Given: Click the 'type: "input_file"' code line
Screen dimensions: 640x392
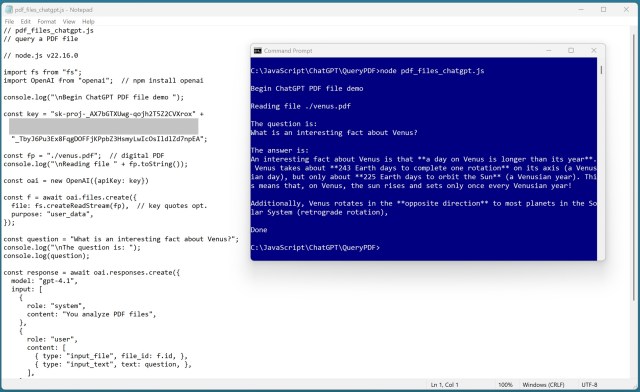Looking at the screenshot, I should 111,356.
